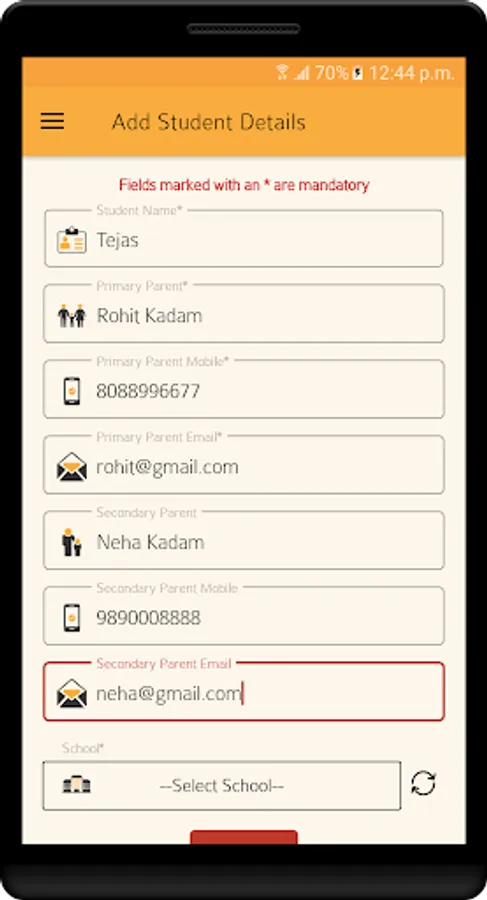Image resolution: width=487 pixels, height=900 pixels.
Task: Tap the Secondary Parent person icon
Action: (x=72, y=542)
